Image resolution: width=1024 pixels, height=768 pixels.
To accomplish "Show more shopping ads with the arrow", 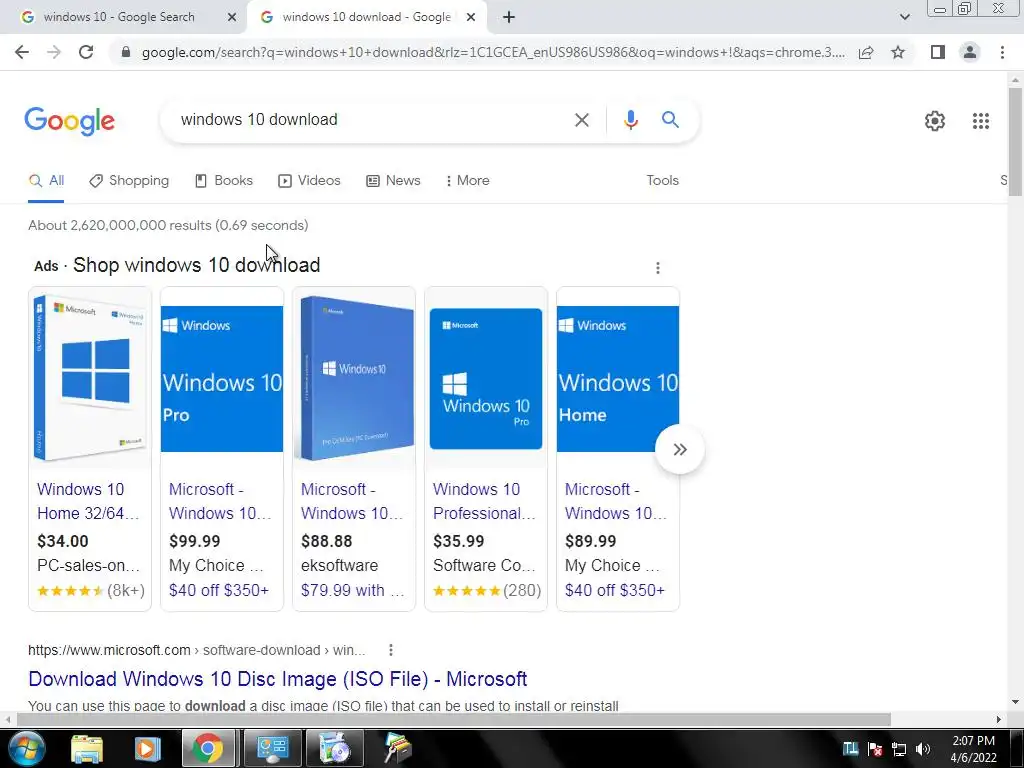I will coord(680,449).
